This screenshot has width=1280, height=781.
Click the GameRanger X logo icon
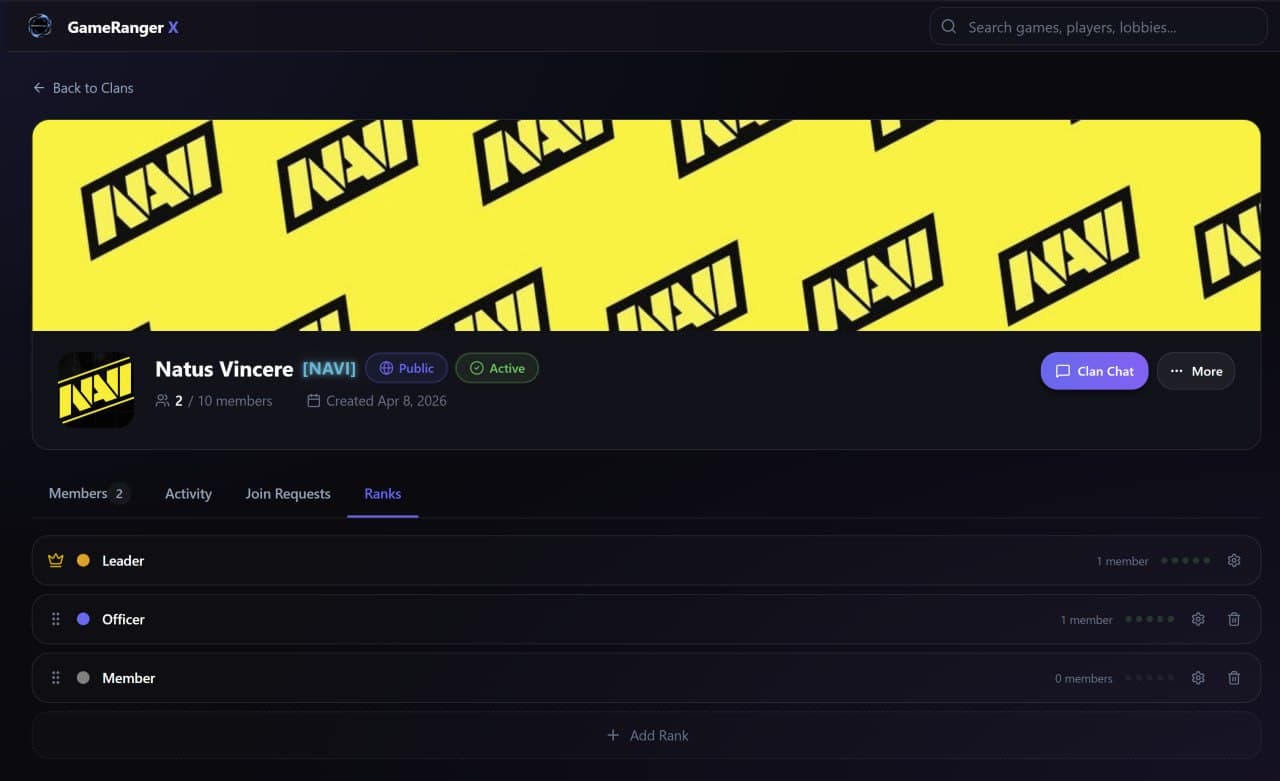tap(40, 26)
